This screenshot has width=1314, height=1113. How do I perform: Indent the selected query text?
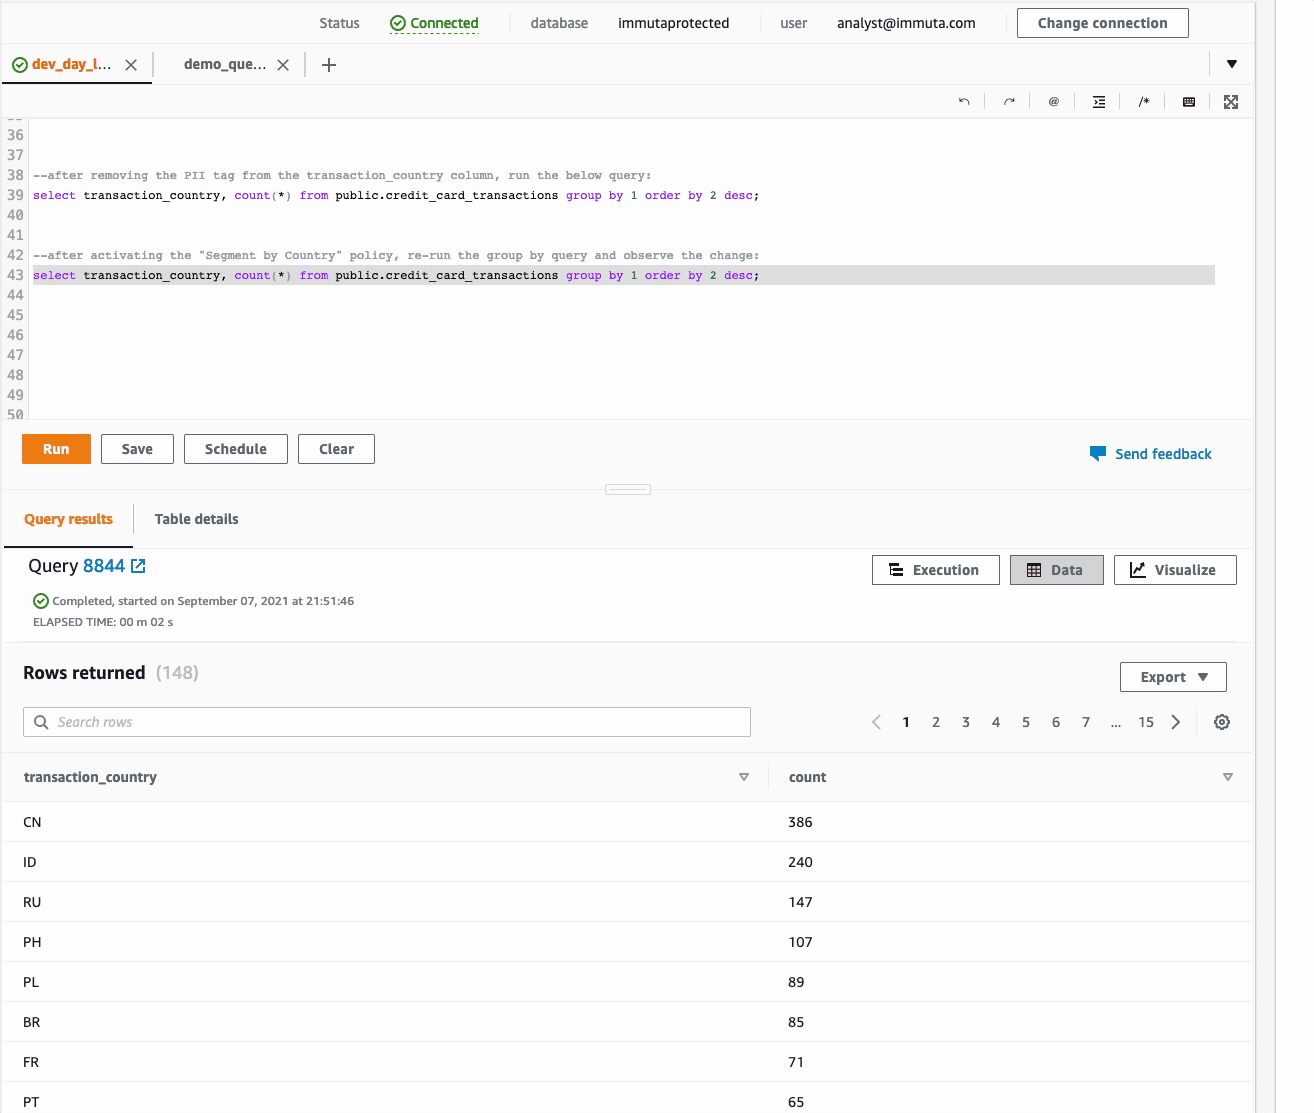click(x=1099, y=102)
